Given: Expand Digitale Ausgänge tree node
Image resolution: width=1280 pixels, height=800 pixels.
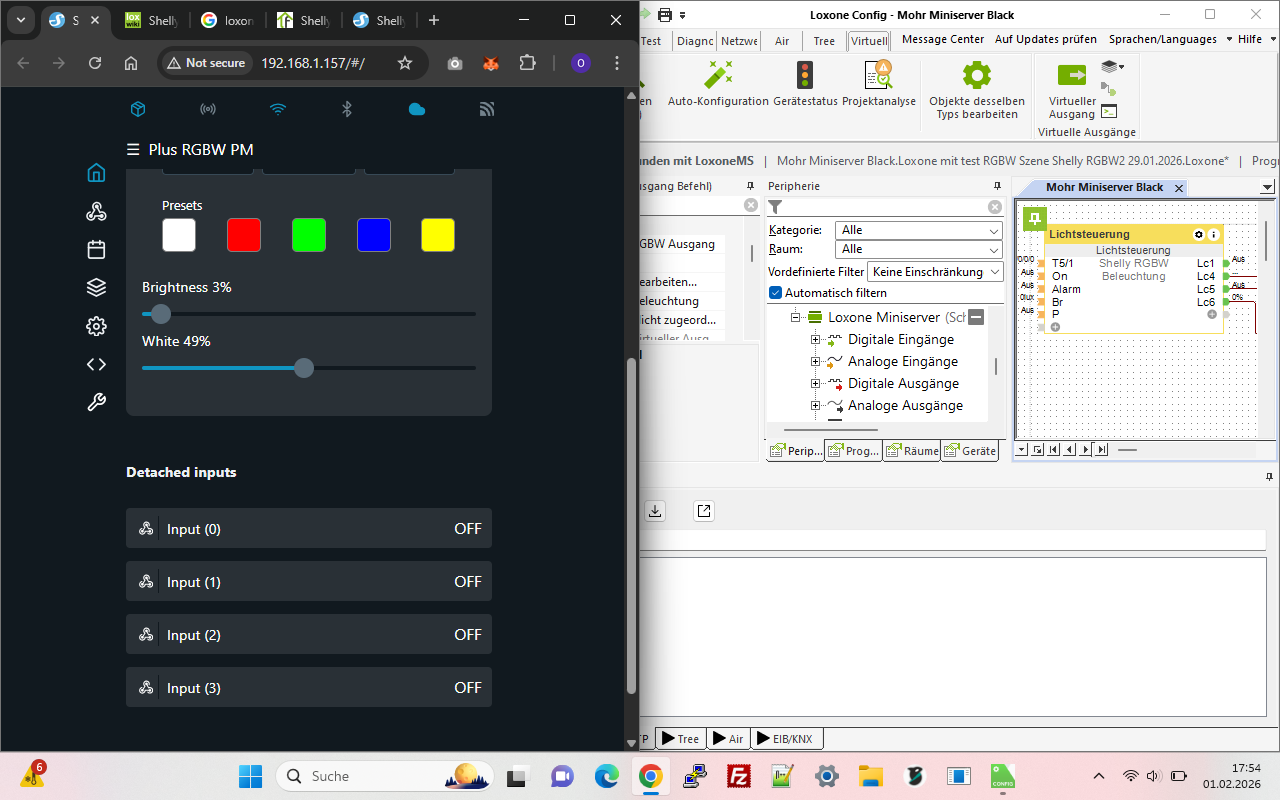Looking at the screenshot, I should [816, 384].
